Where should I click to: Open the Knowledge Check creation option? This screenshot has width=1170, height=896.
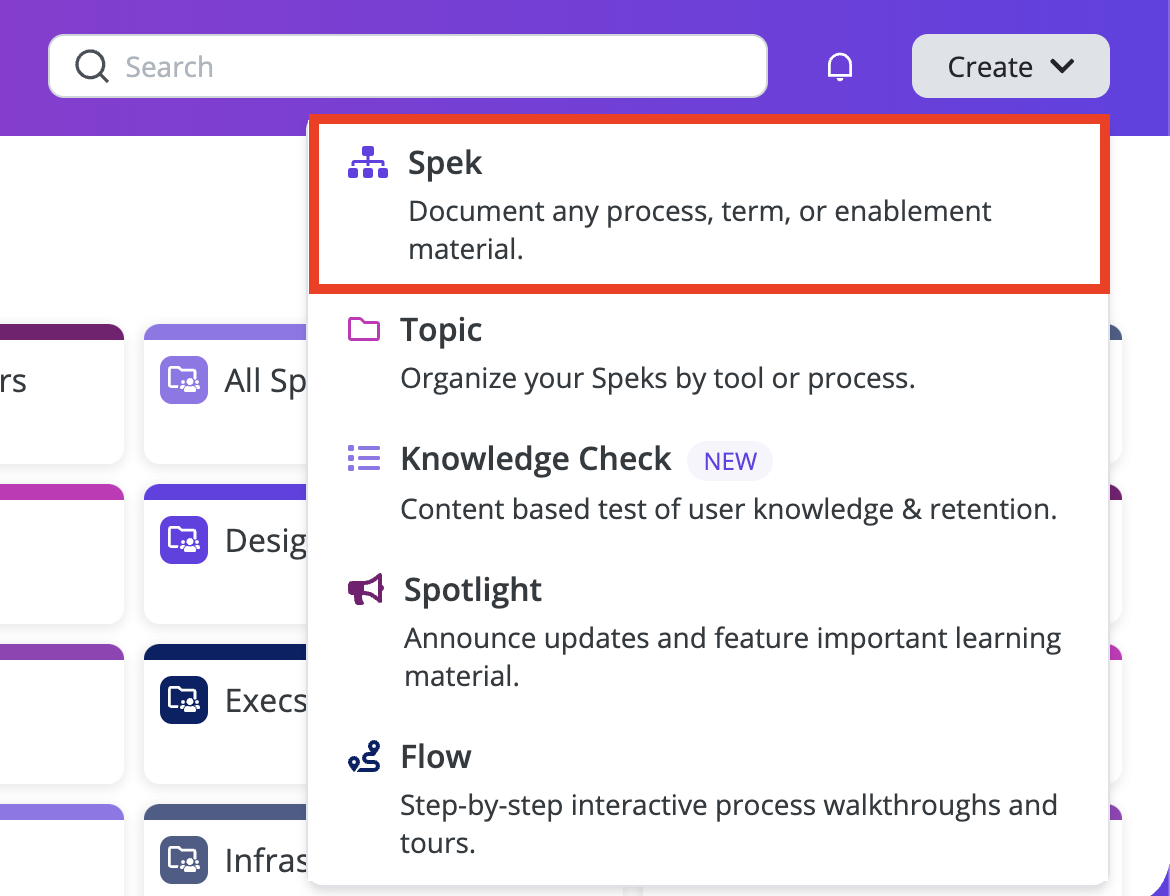click(536, 458)
